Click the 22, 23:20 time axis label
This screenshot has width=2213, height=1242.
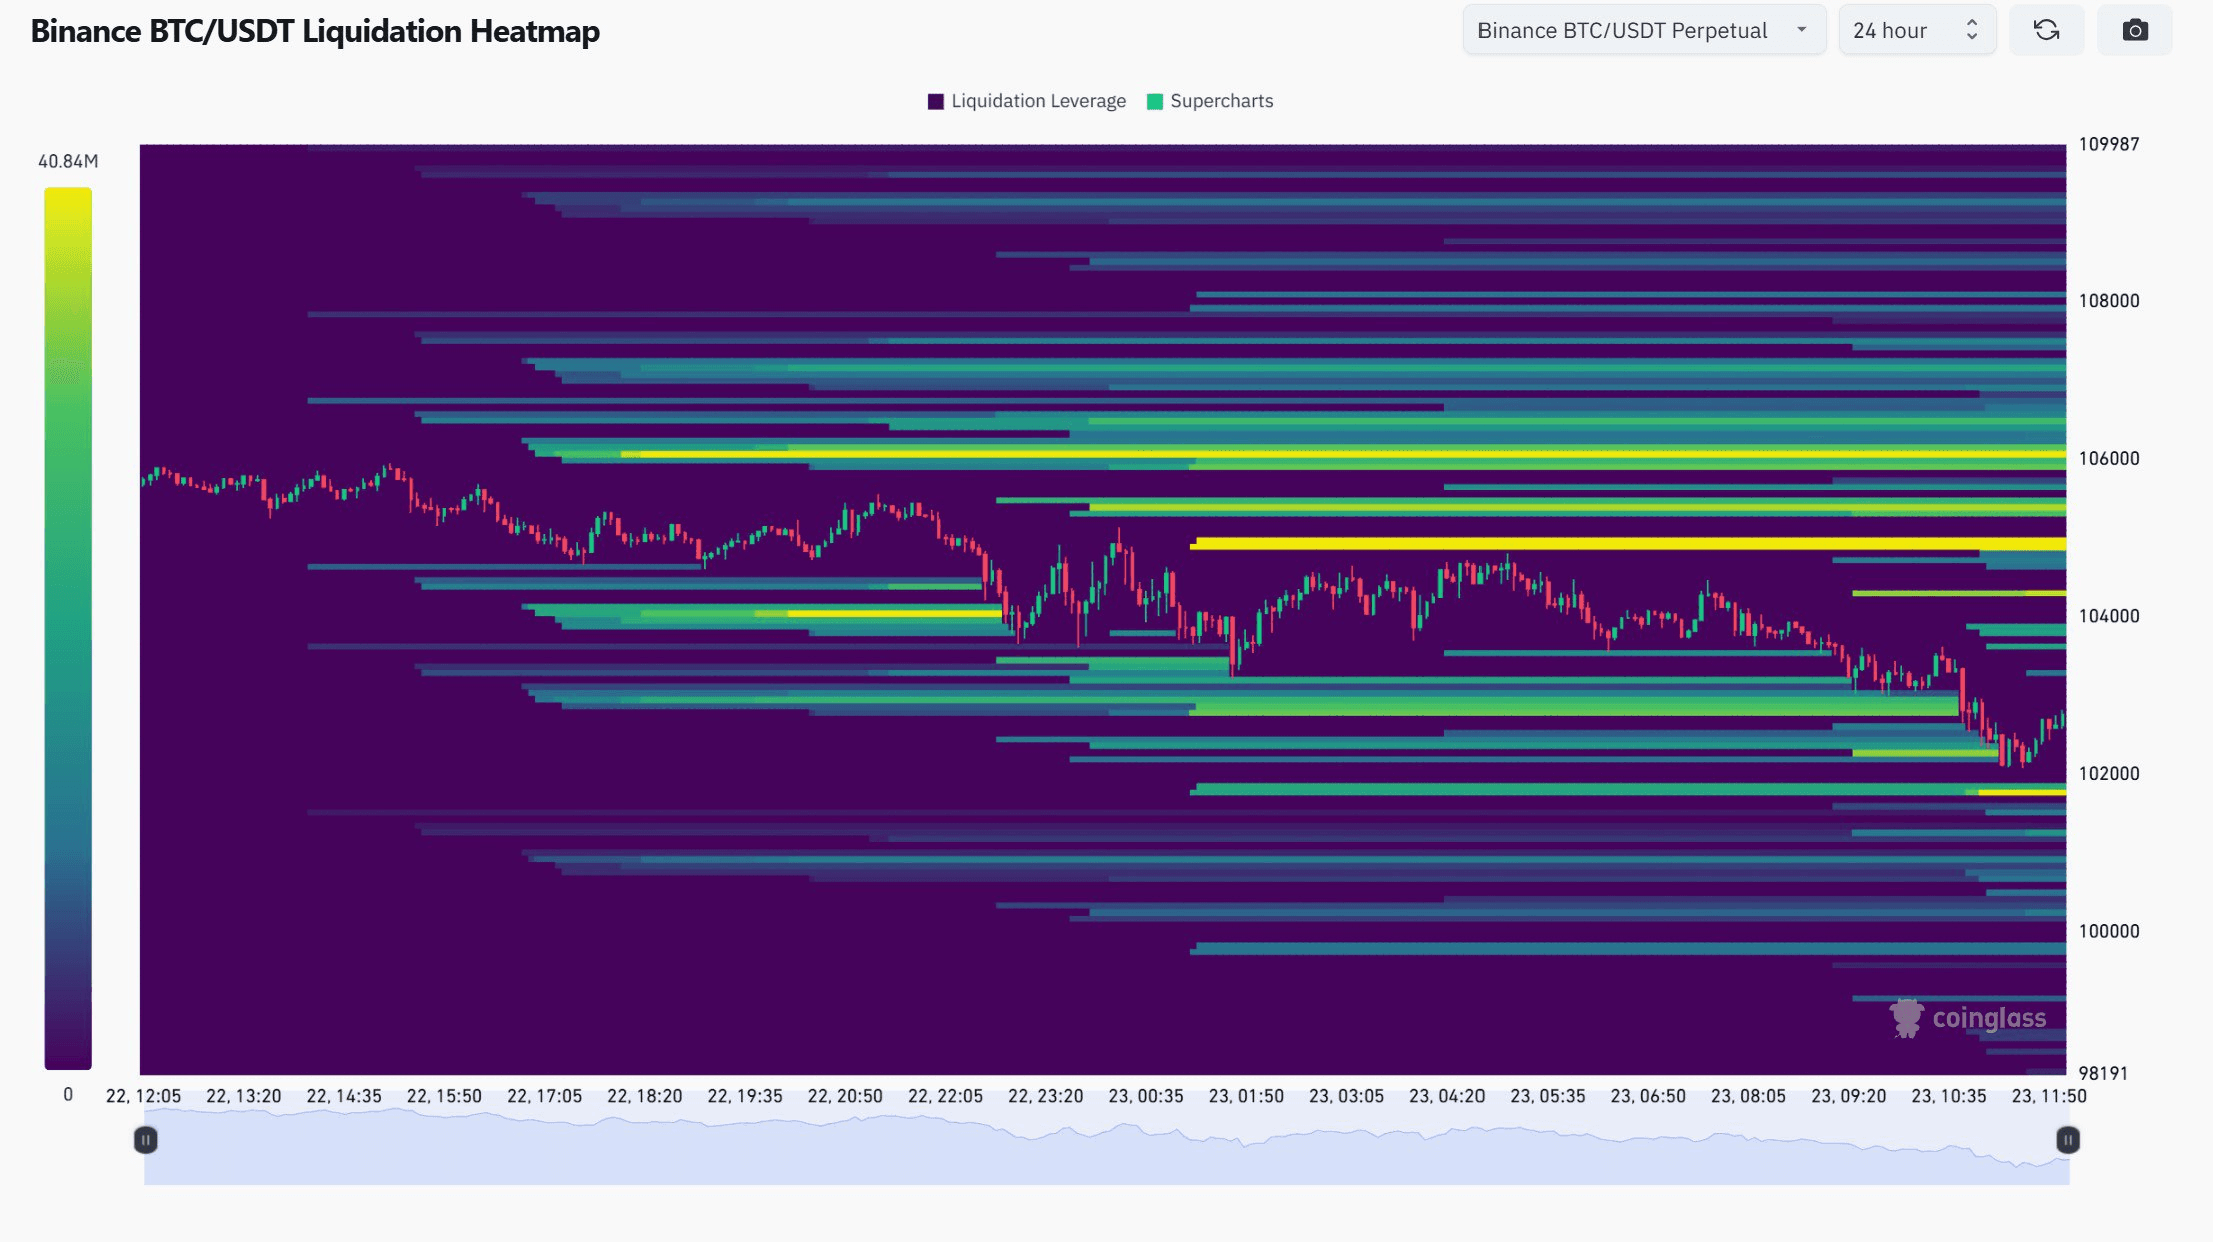click(1046, 1096)
